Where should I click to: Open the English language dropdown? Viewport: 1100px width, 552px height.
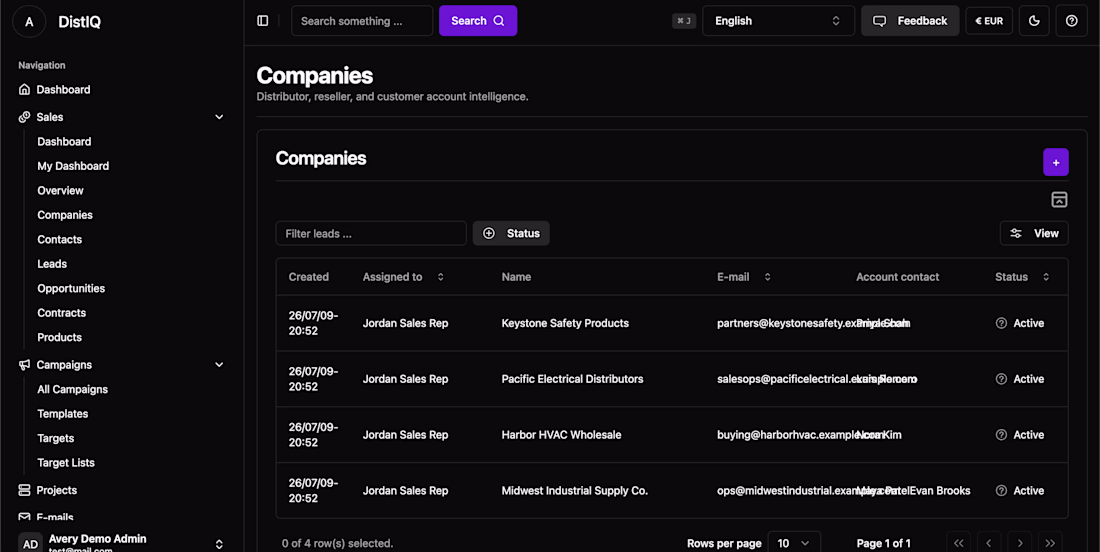click(x=778, y=21)
